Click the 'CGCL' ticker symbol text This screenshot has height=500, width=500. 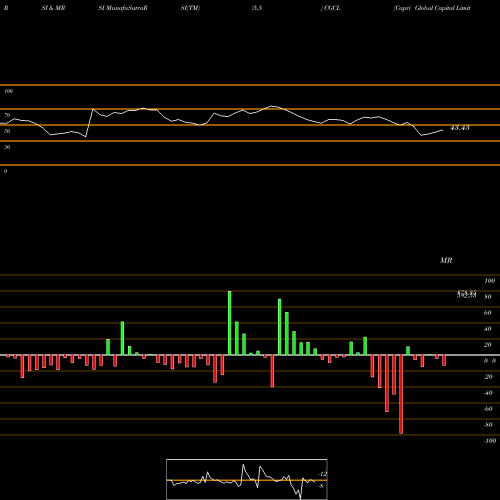coord(332,8)
